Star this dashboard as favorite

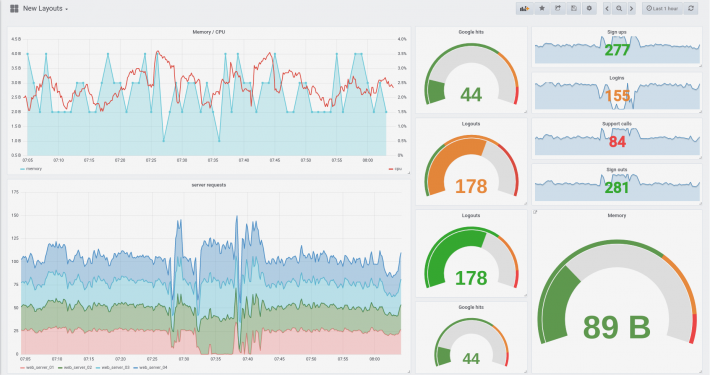(542, 9)
